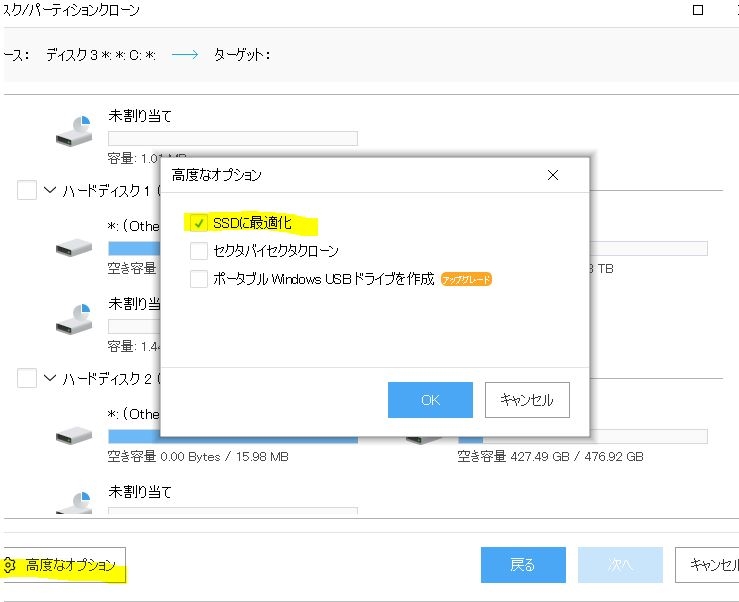Click the gear icon beside 高度なオプション
The image size is (739, 602).
pyautogui.click(x=9, y=565)
